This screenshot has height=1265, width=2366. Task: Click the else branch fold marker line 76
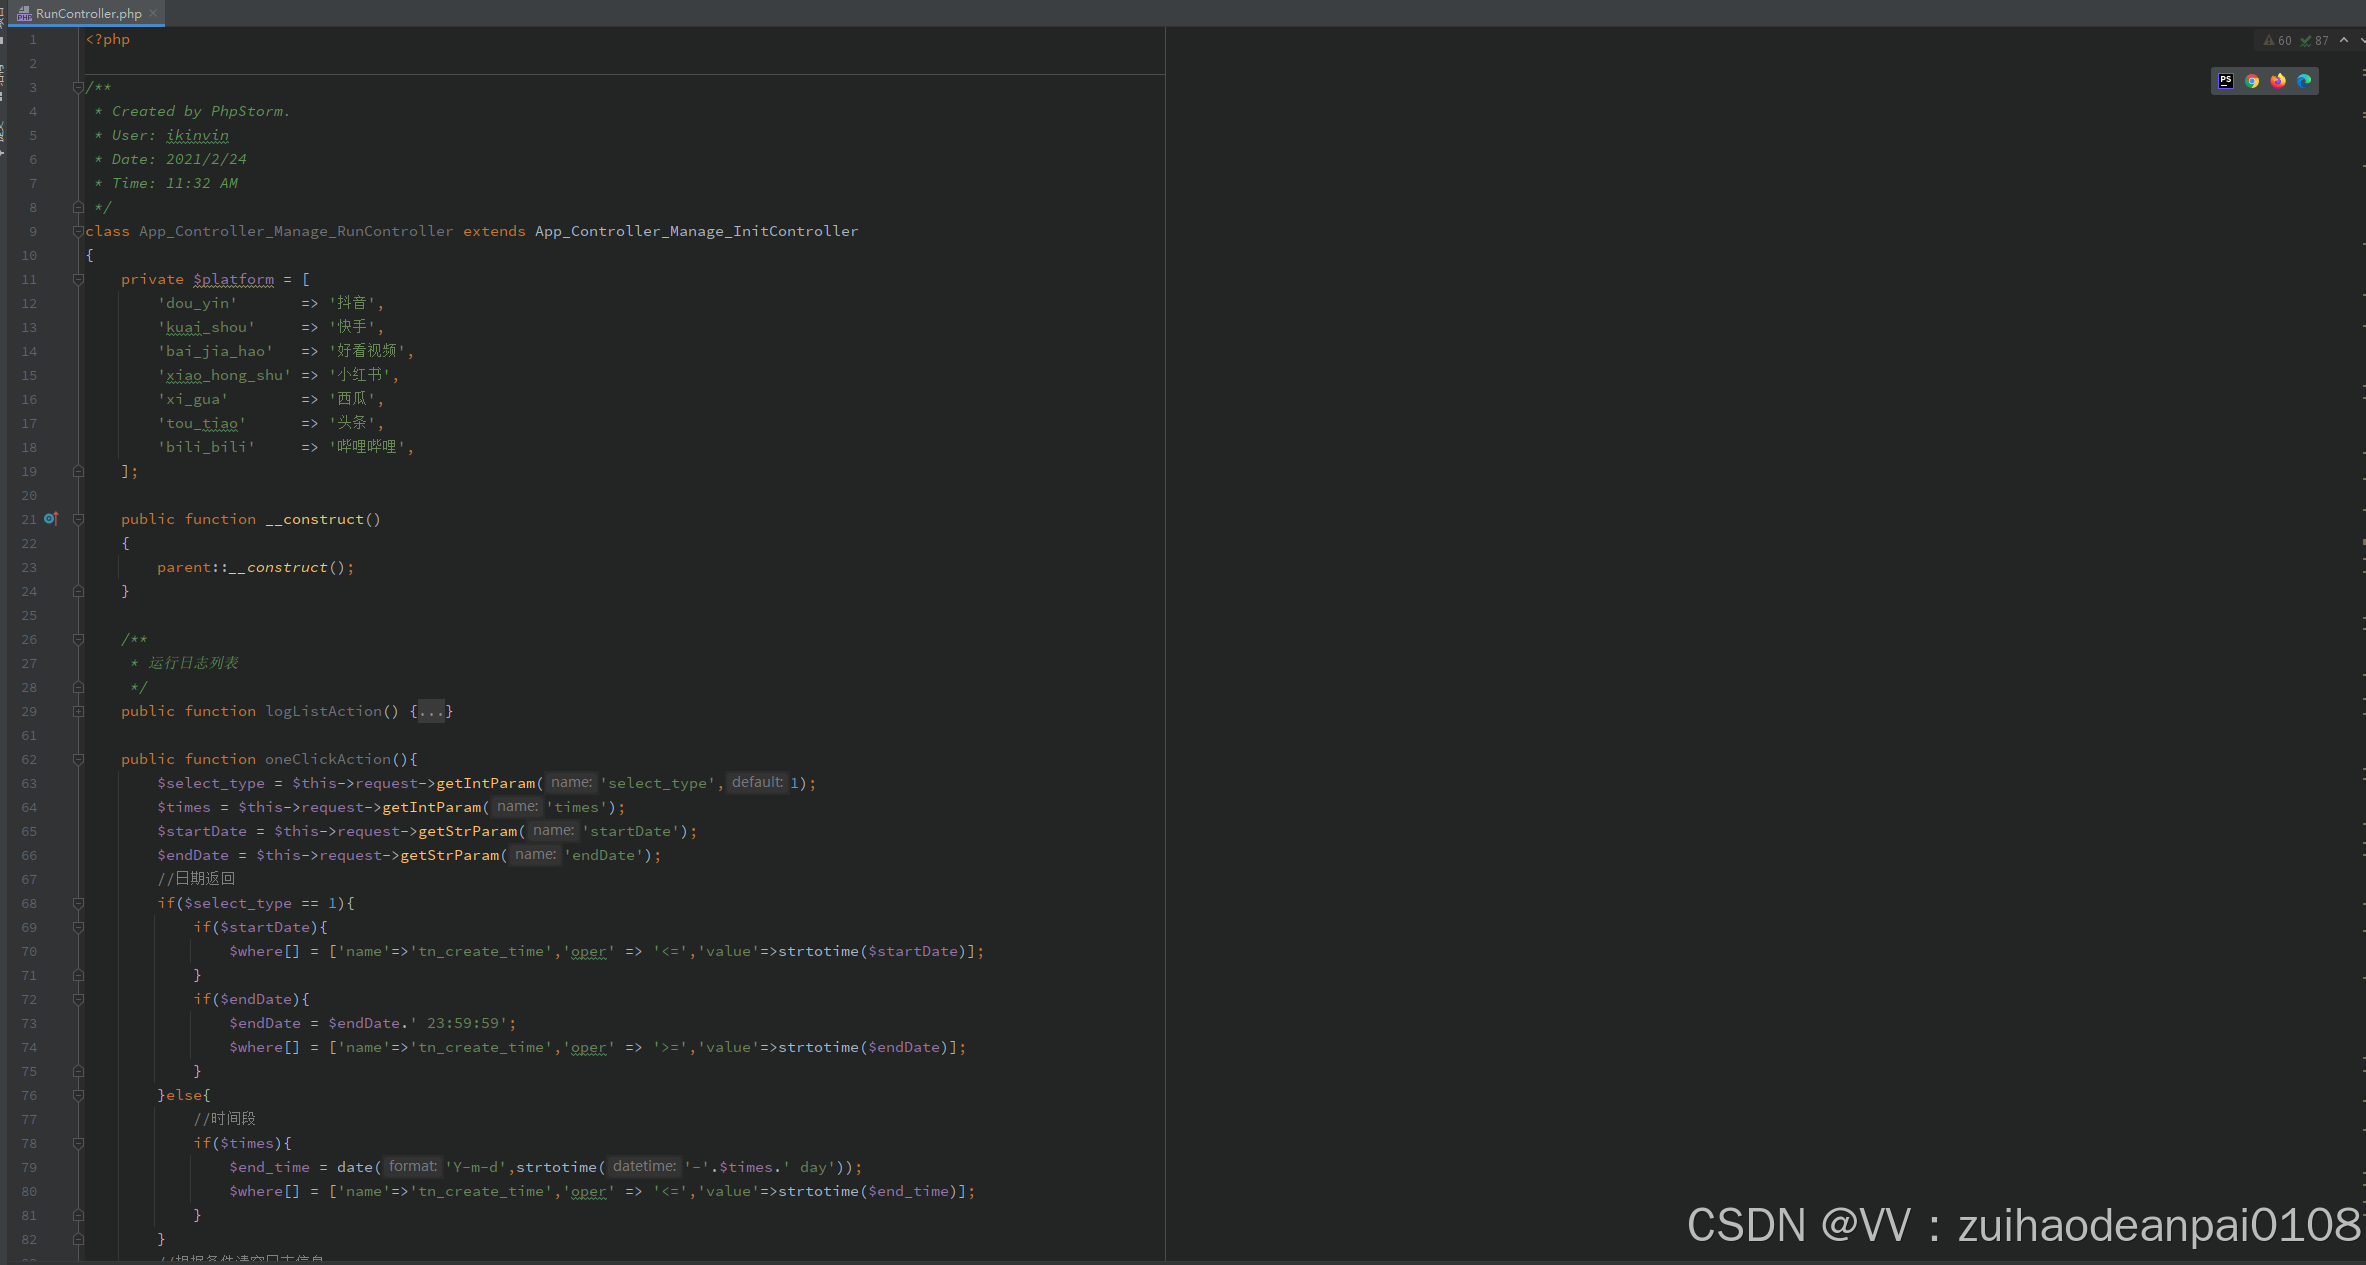click(78, 1095)
